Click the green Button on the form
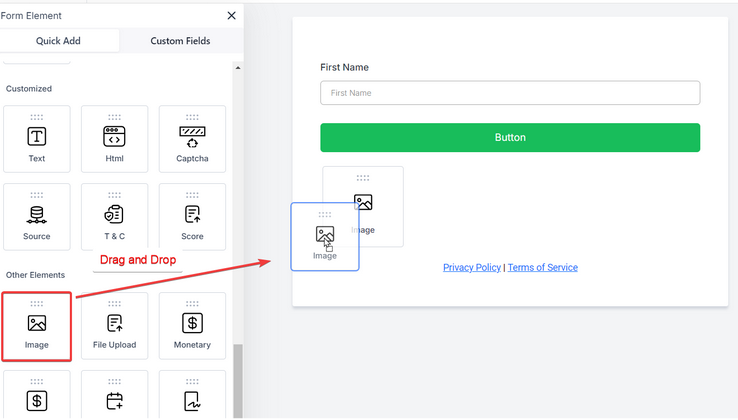 click(510, 137)
